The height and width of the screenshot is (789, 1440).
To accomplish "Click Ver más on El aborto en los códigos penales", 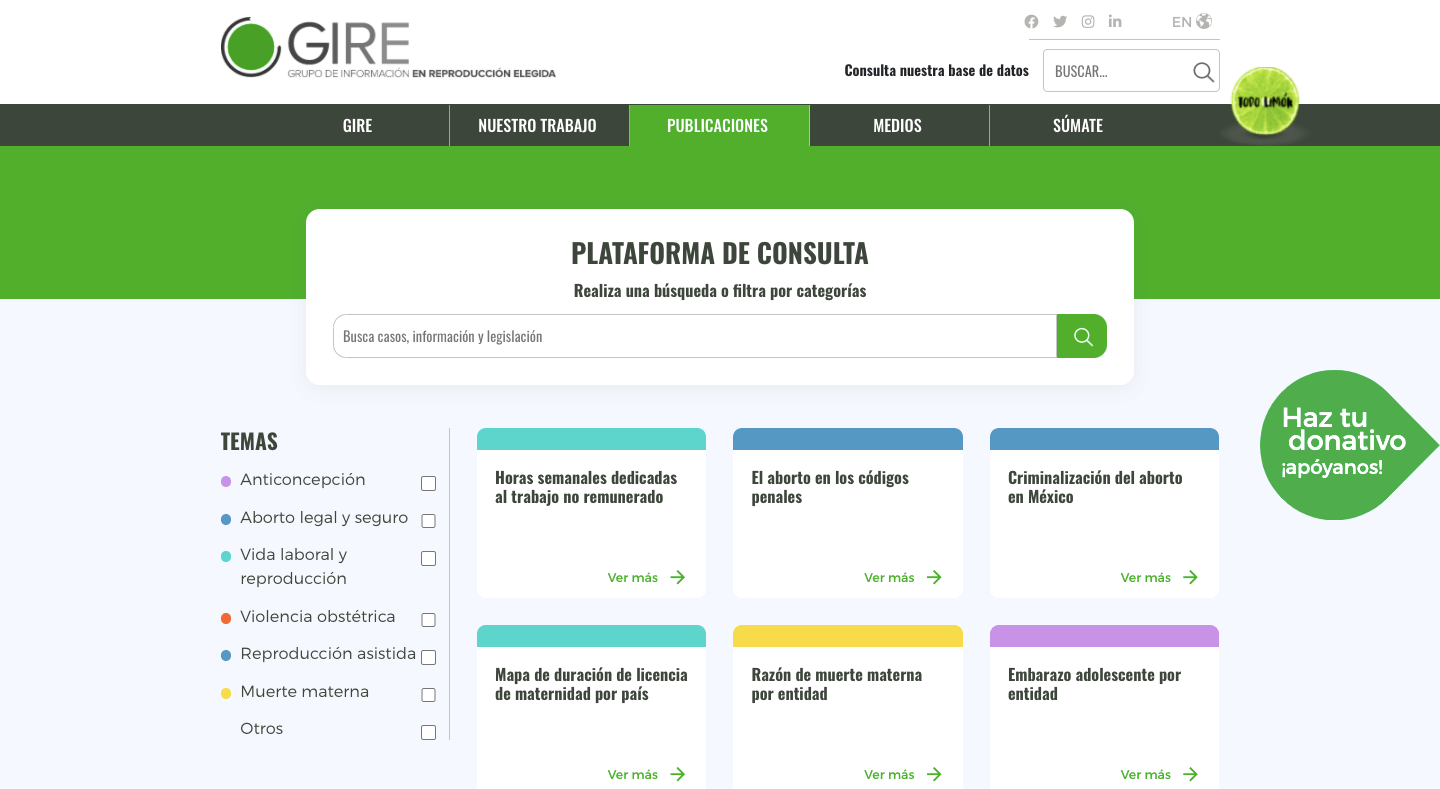I will tap(902, 578).
